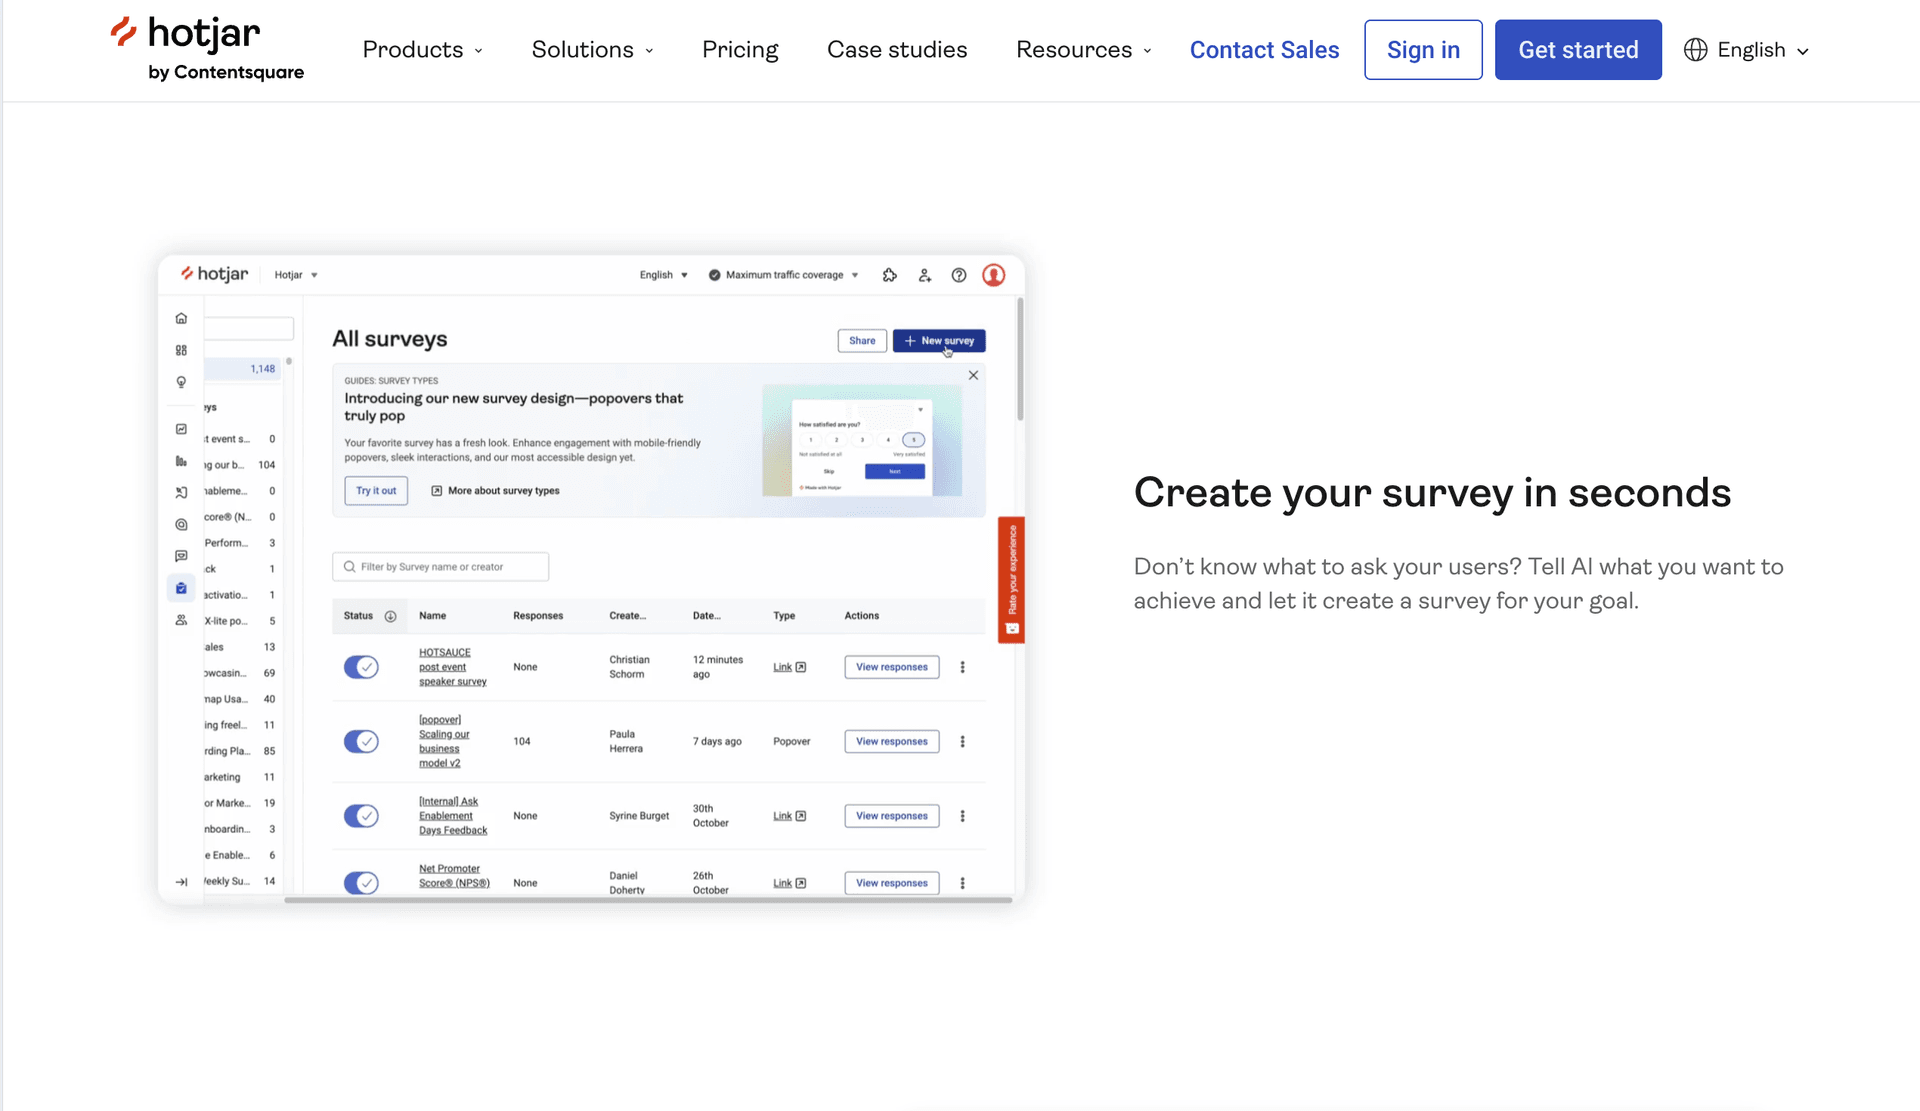The height and width of the screenshot is (1111, 1920).
Task: Click the app horizontal scrollbar
Action: pos(648,900)
